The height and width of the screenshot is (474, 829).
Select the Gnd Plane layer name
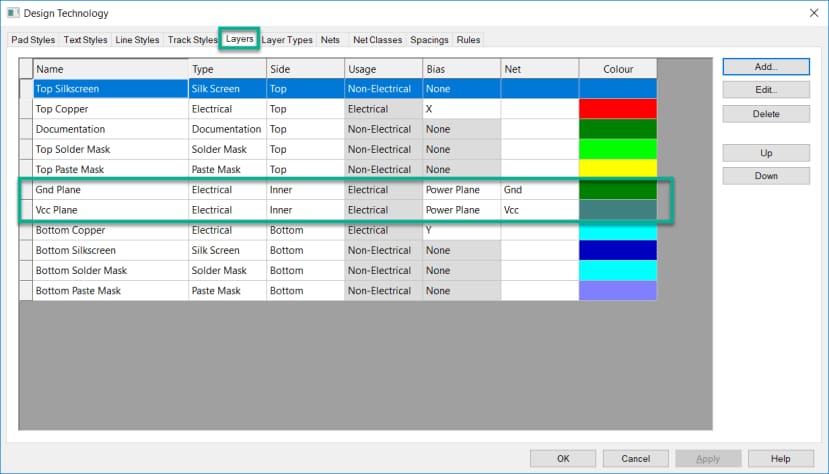point(110,190)
